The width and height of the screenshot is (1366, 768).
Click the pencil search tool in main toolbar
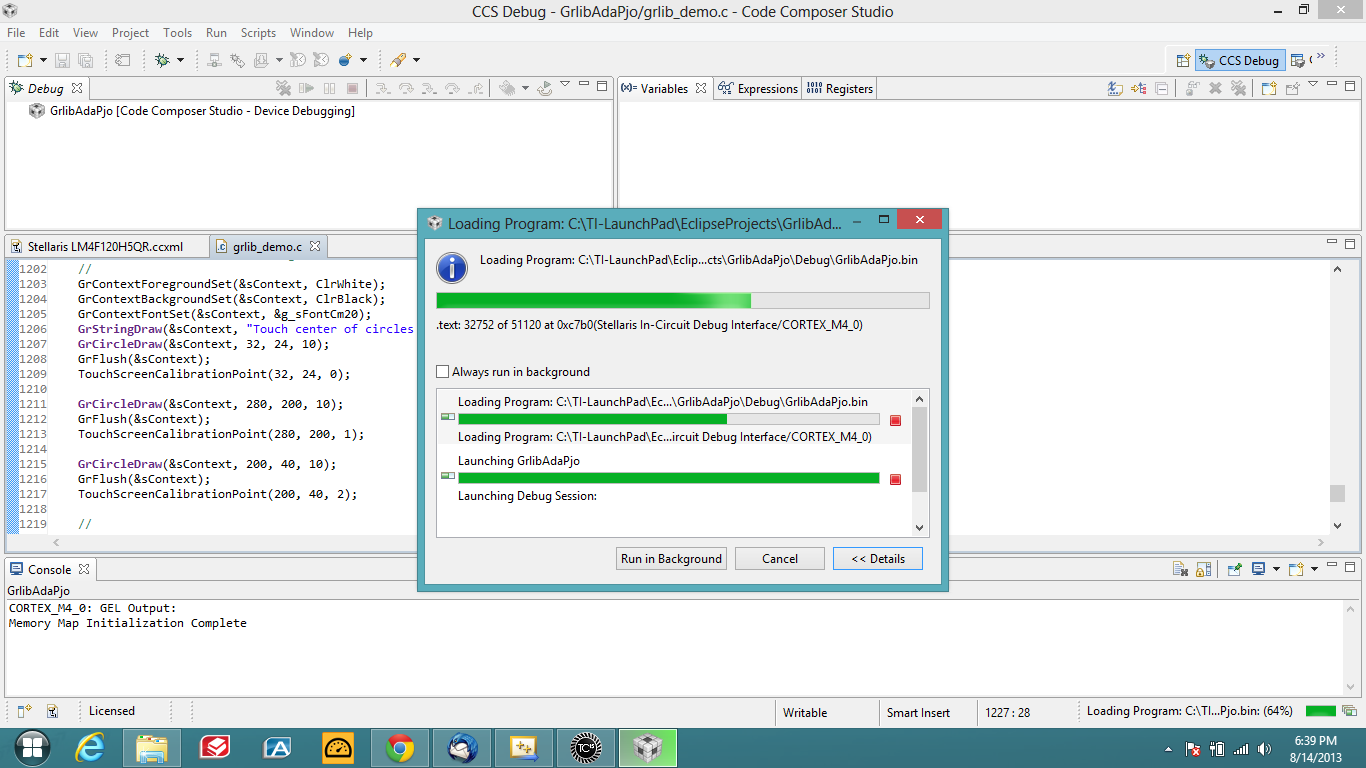pyautogui.click(x=398, y=60)
